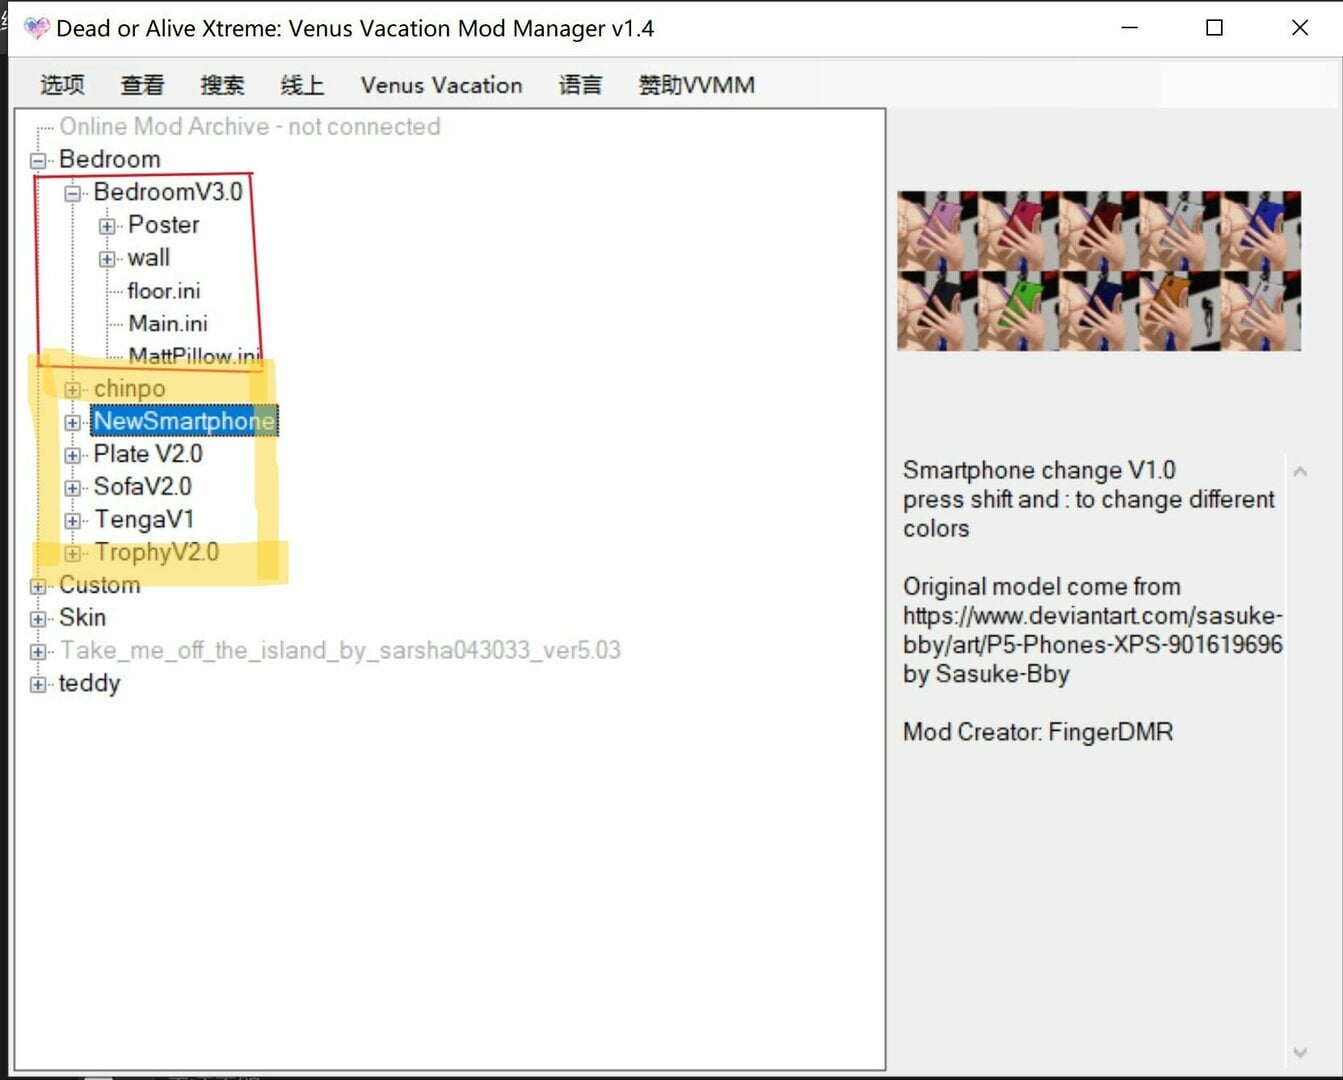1343x1080 pixels.
Task: Click 'Smartphone change V1.0' description line
Action: point(1039,470)
